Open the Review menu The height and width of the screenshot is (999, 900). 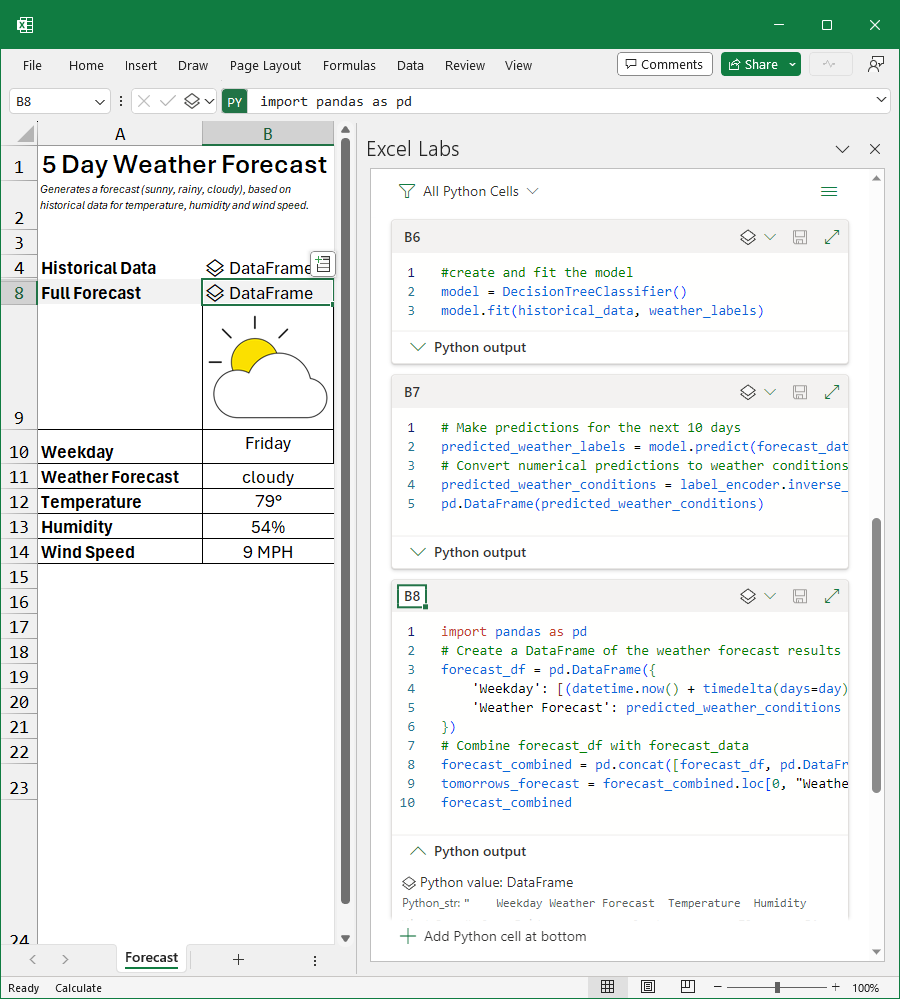click(464, 65)
